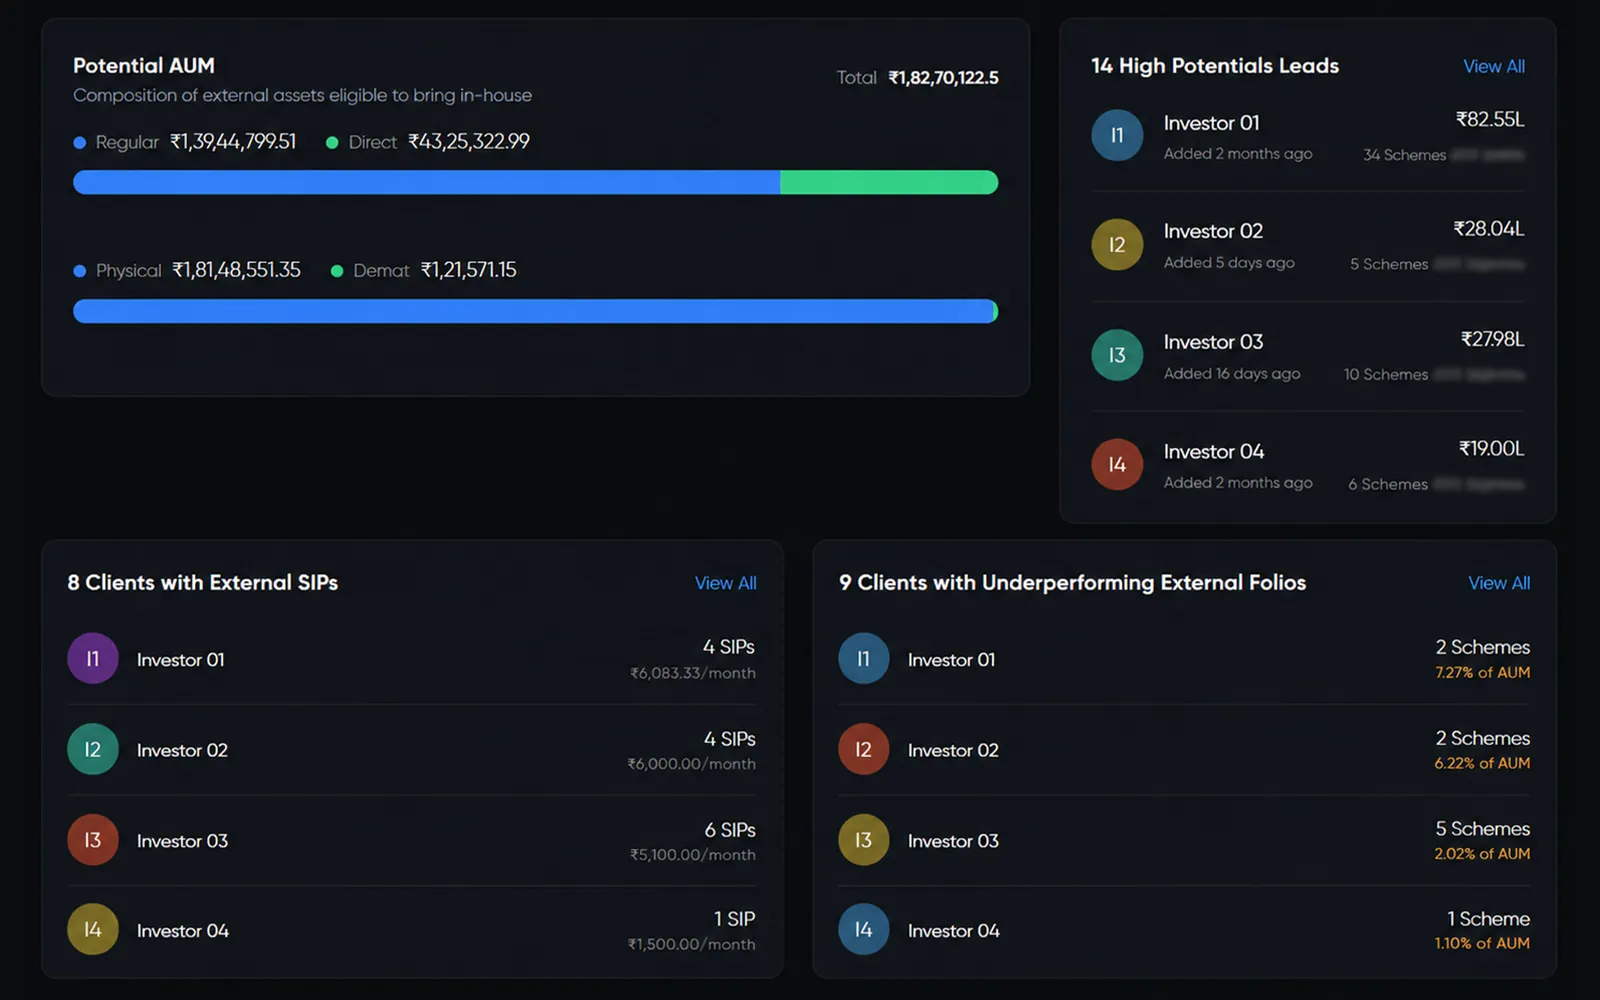Click the Regular ₹1,39,44,799.51 amount

233,142
